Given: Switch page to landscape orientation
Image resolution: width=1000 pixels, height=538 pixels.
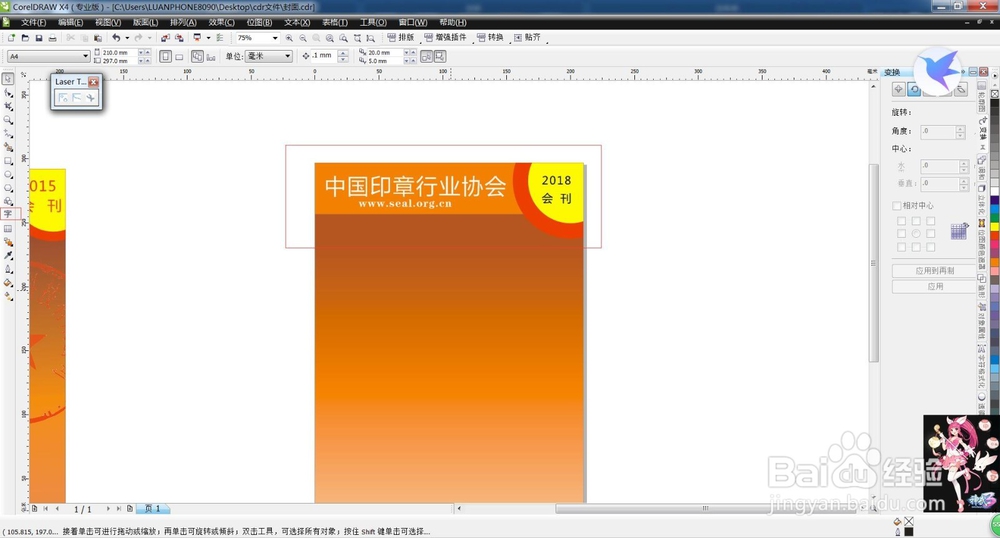Looking at the screenshot, I should (179, 57).
